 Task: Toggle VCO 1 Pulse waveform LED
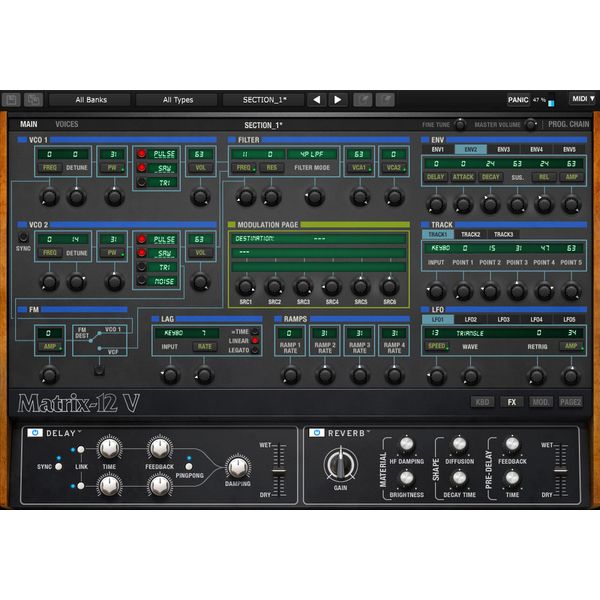[x=142, y=154]
